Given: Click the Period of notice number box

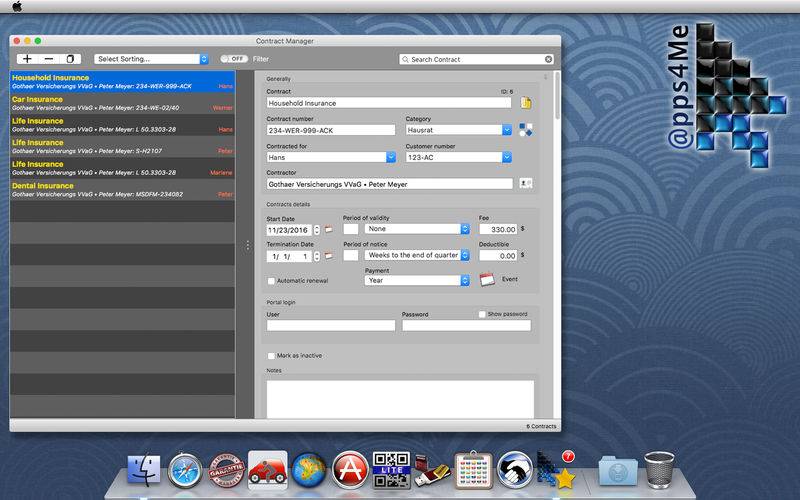Looking at the screenshot, I should [x=351, y=255].
